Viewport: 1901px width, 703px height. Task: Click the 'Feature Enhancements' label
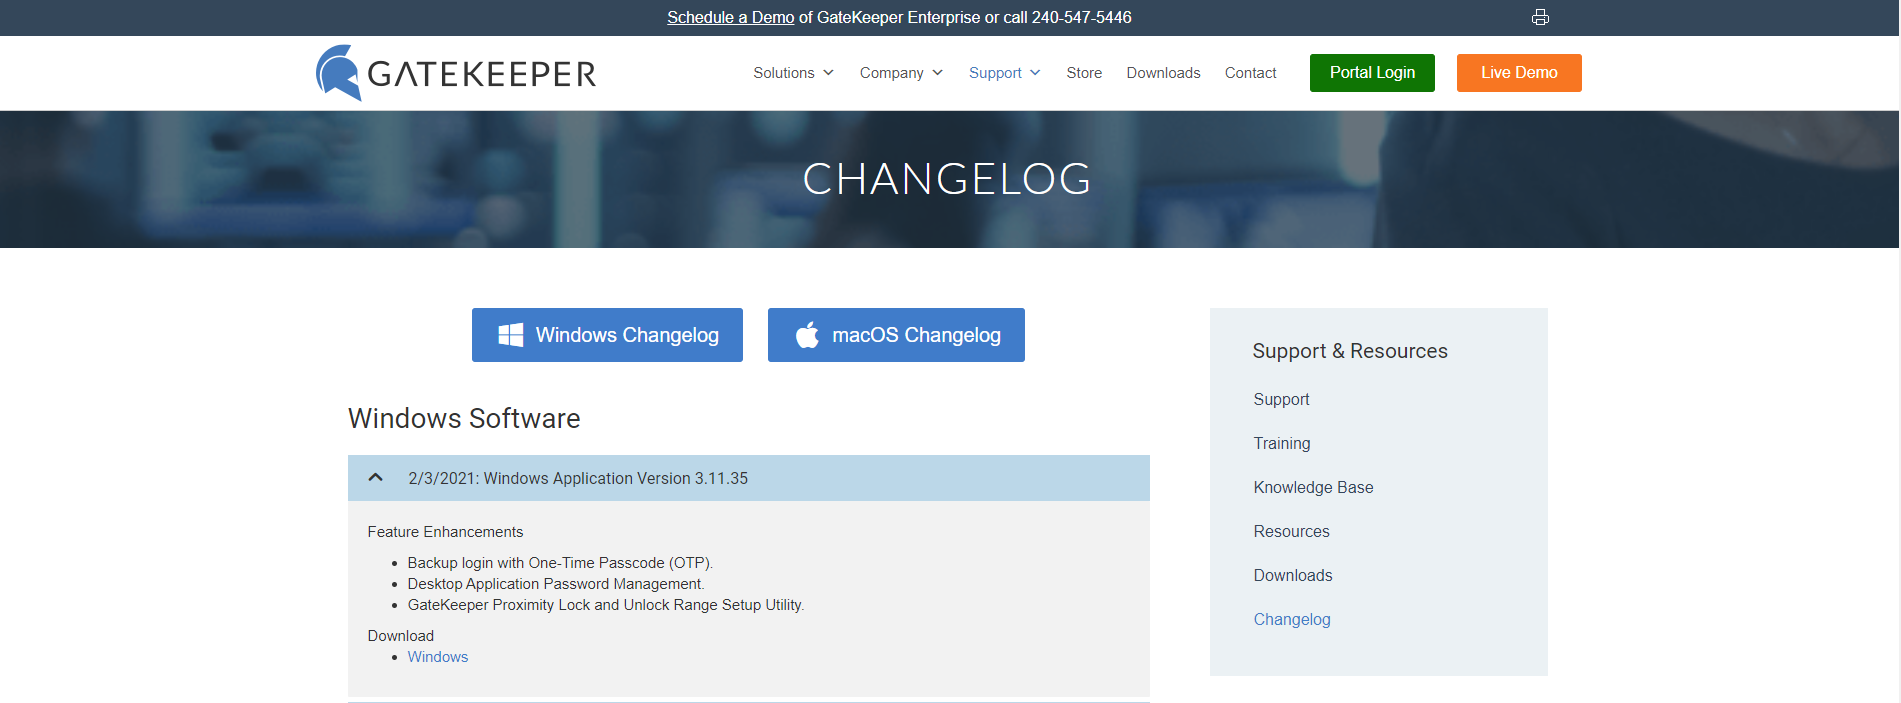click(445, 532)
